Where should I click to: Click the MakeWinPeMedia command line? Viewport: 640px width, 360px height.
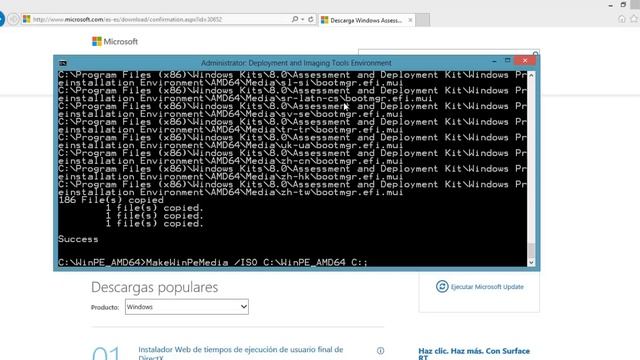coord(213,262)
